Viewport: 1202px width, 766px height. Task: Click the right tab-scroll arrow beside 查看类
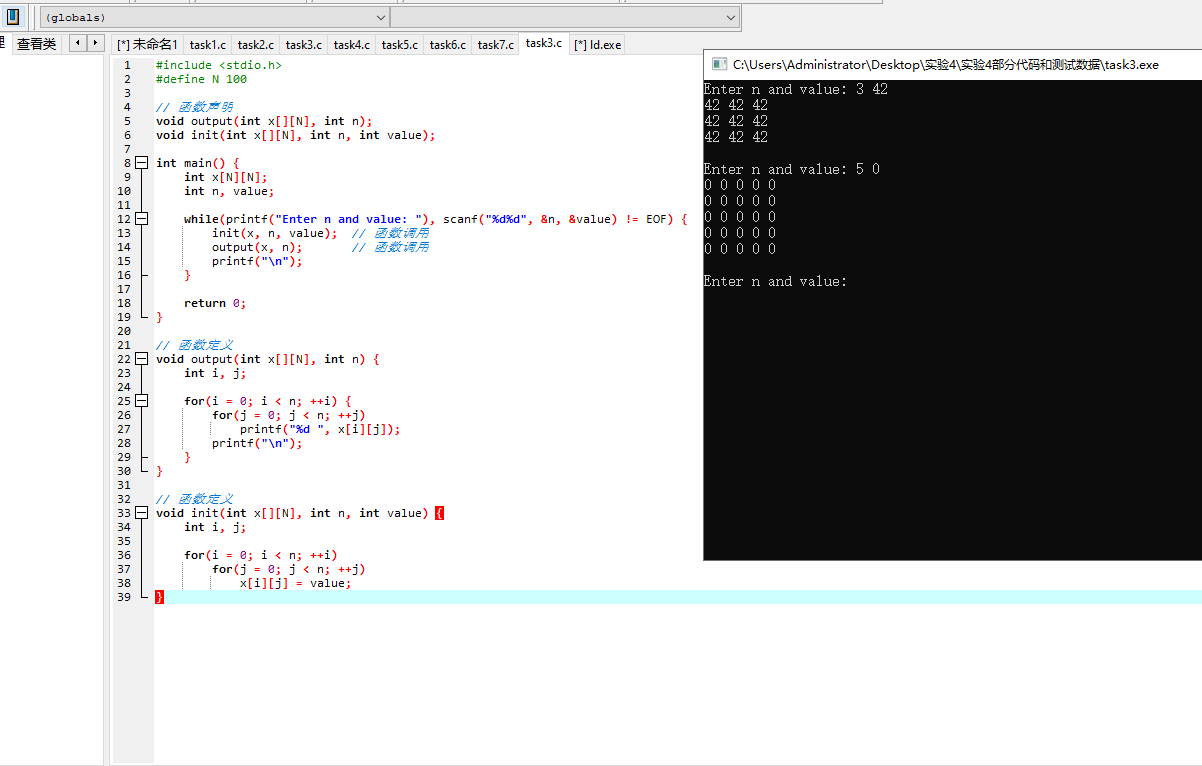(96, 43)
